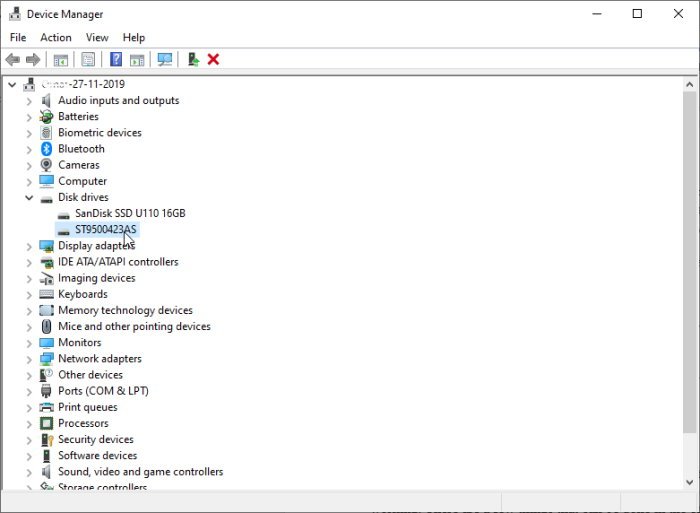Select the Print queues printer icon
Viewport: 700px width, 513px height.
[46, 407]
